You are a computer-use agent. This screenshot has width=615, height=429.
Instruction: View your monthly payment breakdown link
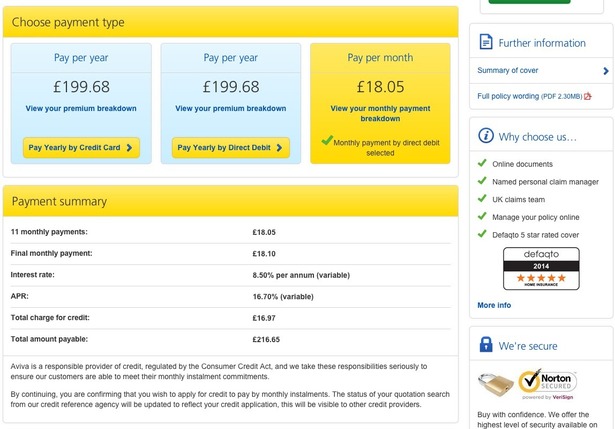(380, 113)
